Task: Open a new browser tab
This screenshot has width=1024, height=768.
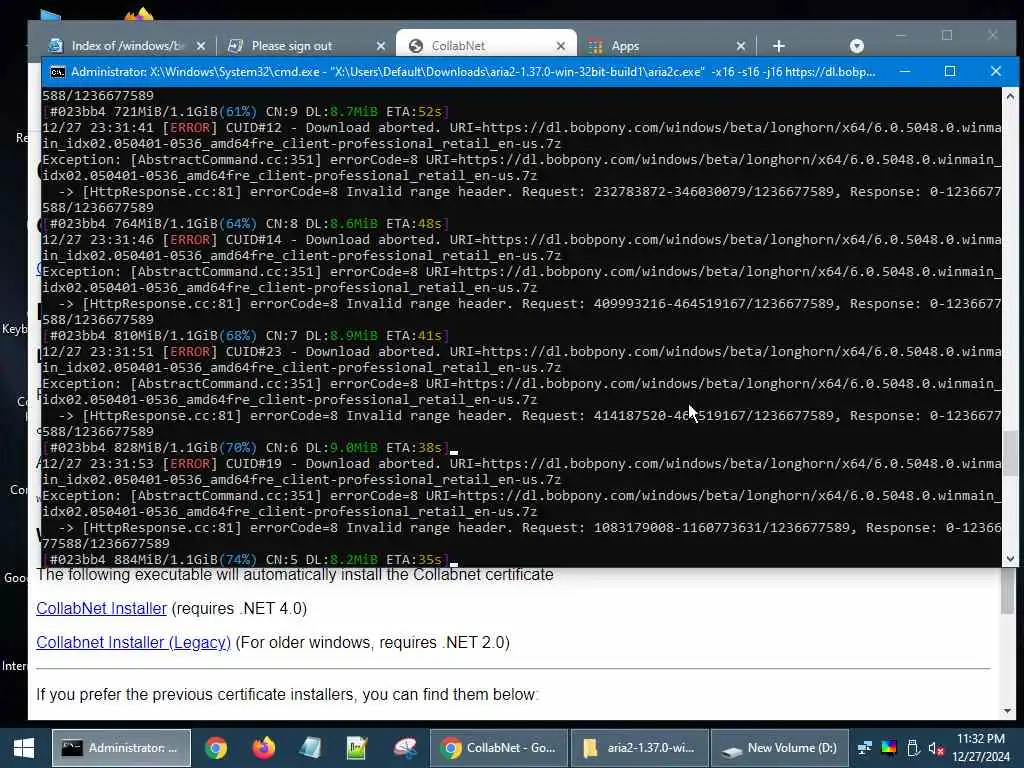Action: 778,46
